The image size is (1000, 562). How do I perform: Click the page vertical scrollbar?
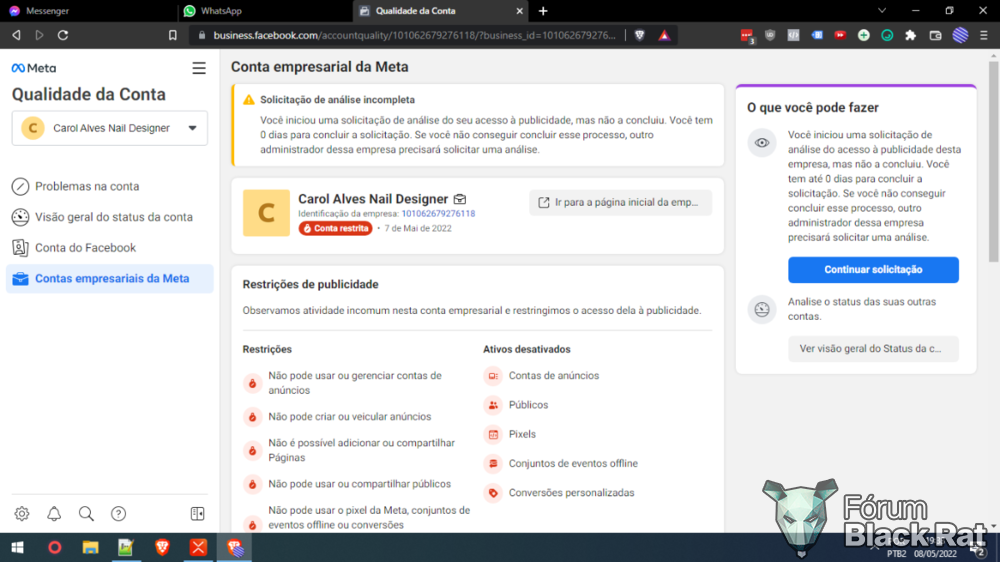coord(994,159)
